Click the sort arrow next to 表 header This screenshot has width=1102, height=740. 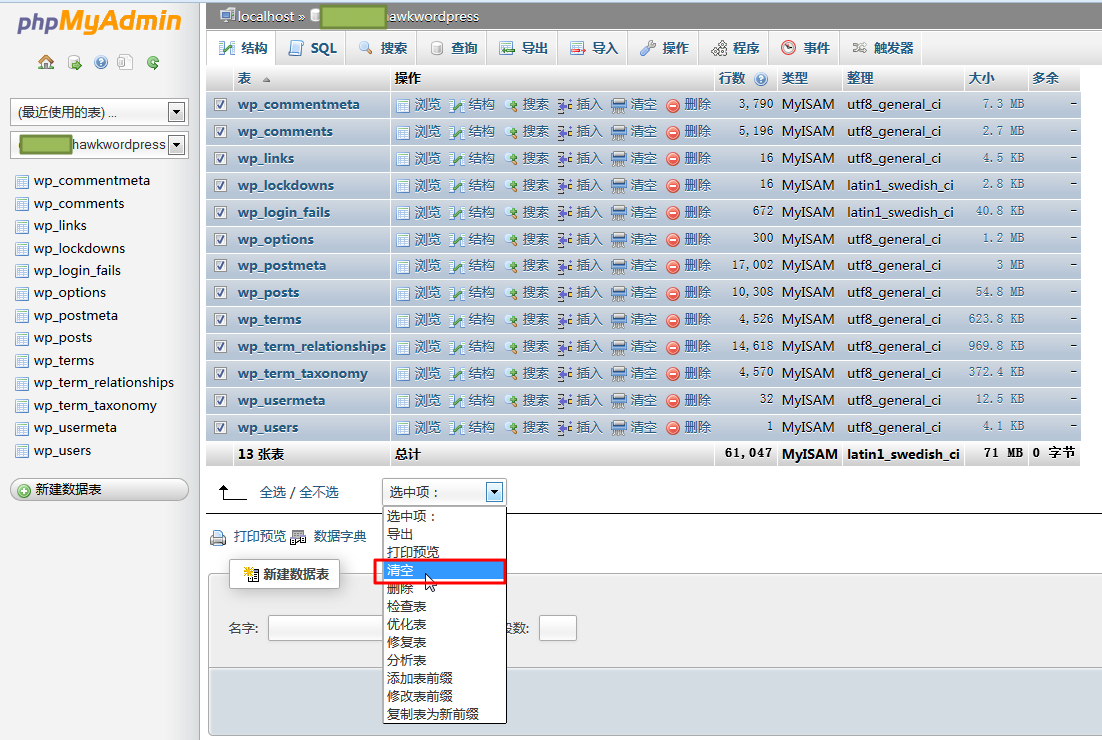(x=266, y=79)
